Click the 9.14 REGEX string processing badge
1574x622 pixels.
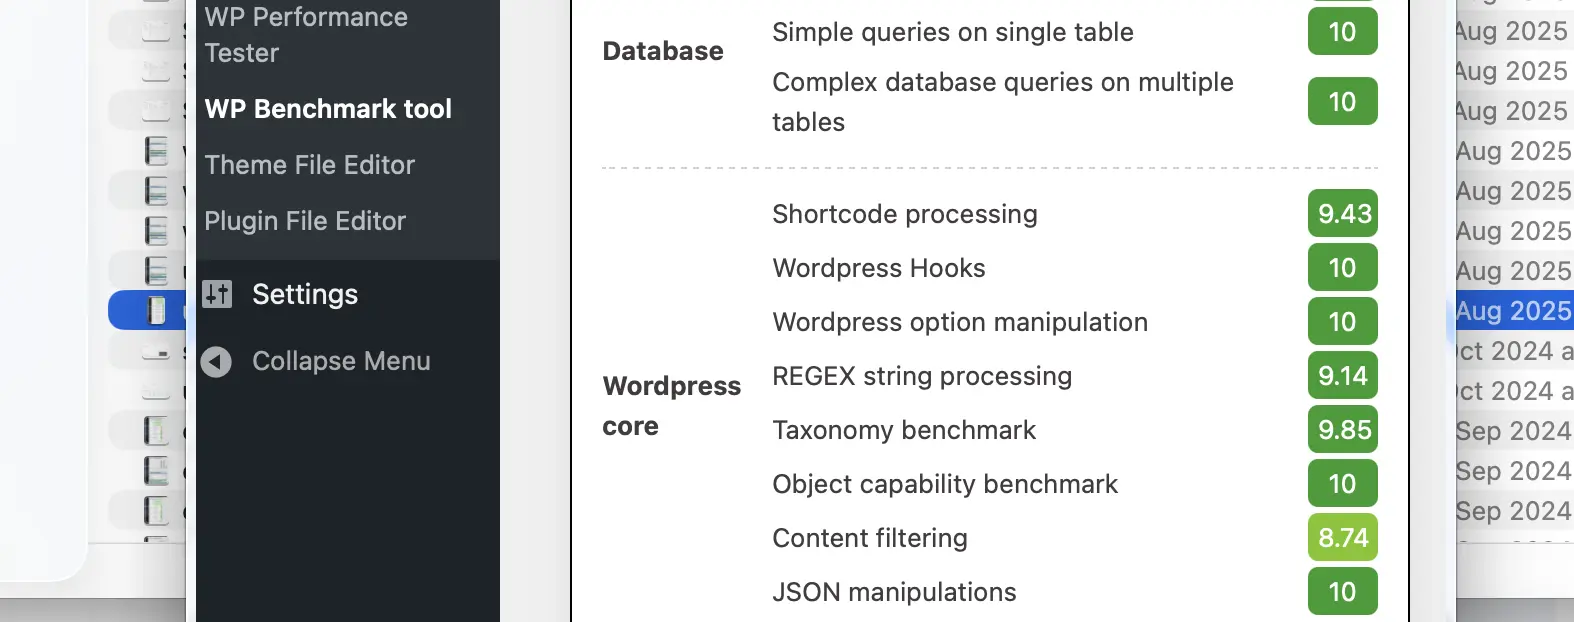pyautogui.click(x=1342, y=376)
